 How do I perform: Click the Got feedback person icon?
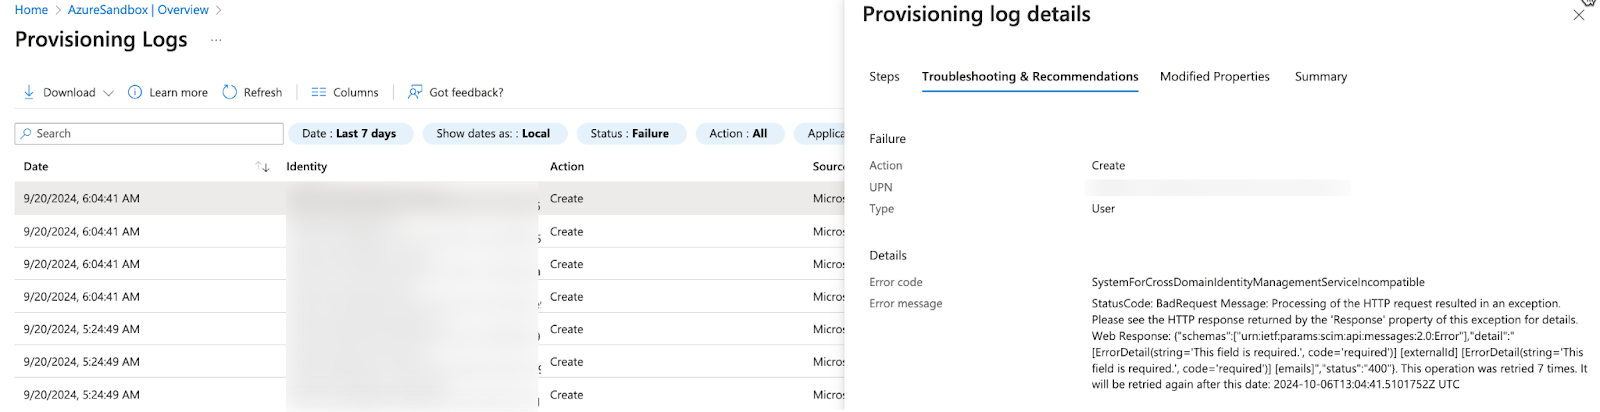tap(415, 92)
